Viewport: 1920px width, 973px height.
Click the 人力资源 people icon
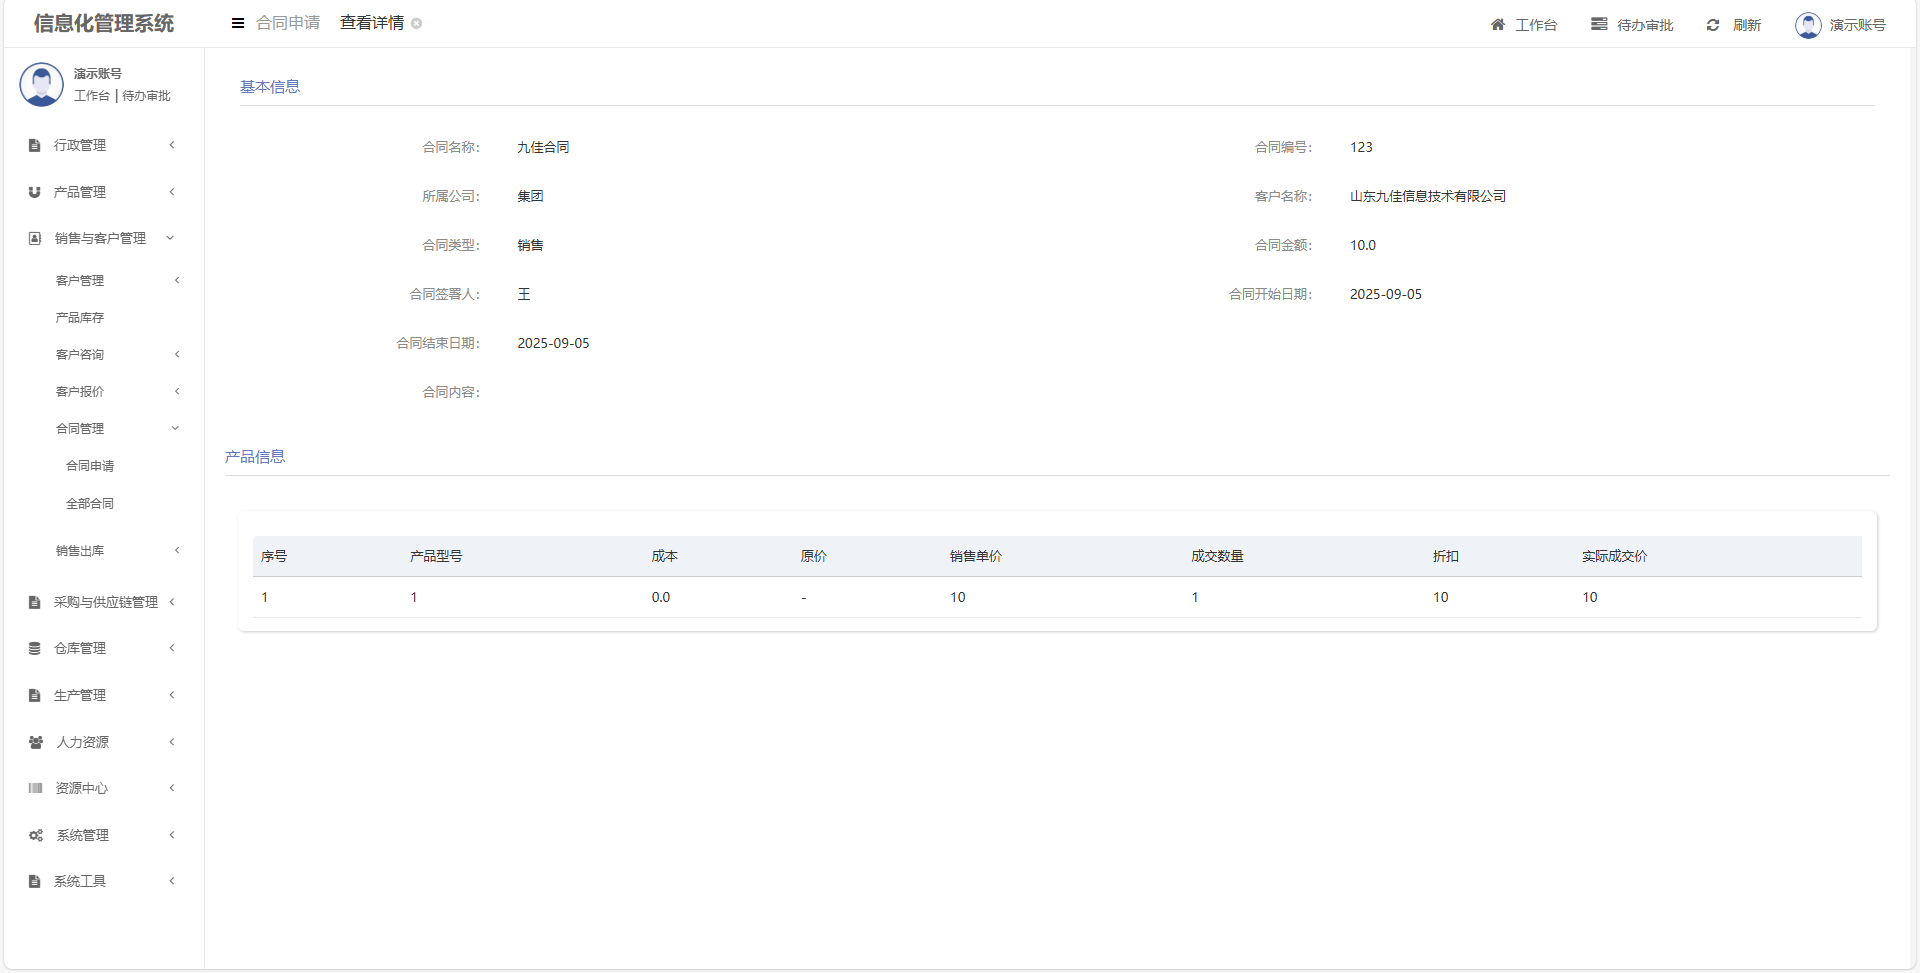point(36,742)
